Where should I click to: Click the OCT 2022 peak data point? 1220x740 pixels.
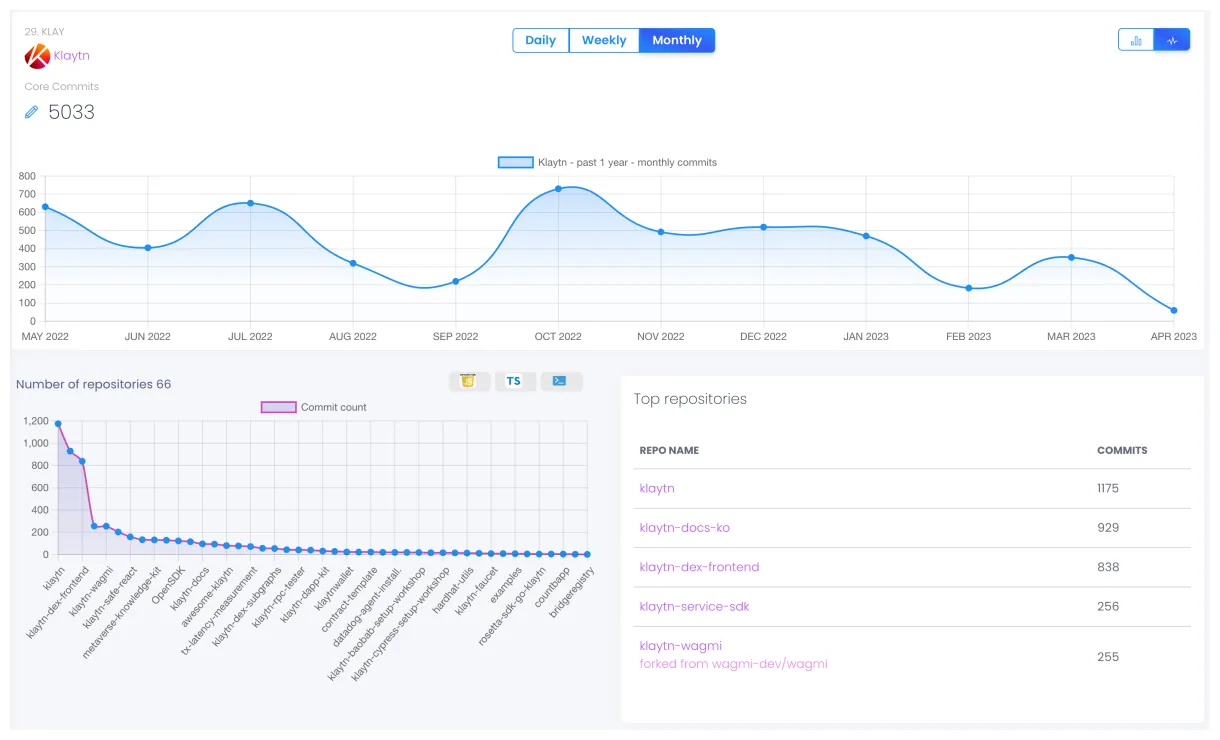(x=558, y=188)
